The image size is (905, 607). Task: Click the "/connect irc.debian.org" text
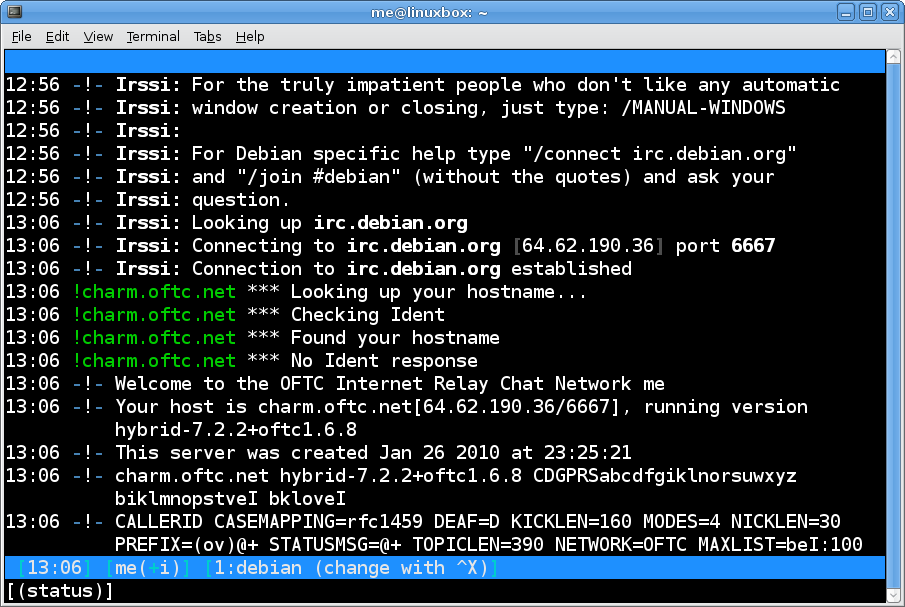coord(660,153)
